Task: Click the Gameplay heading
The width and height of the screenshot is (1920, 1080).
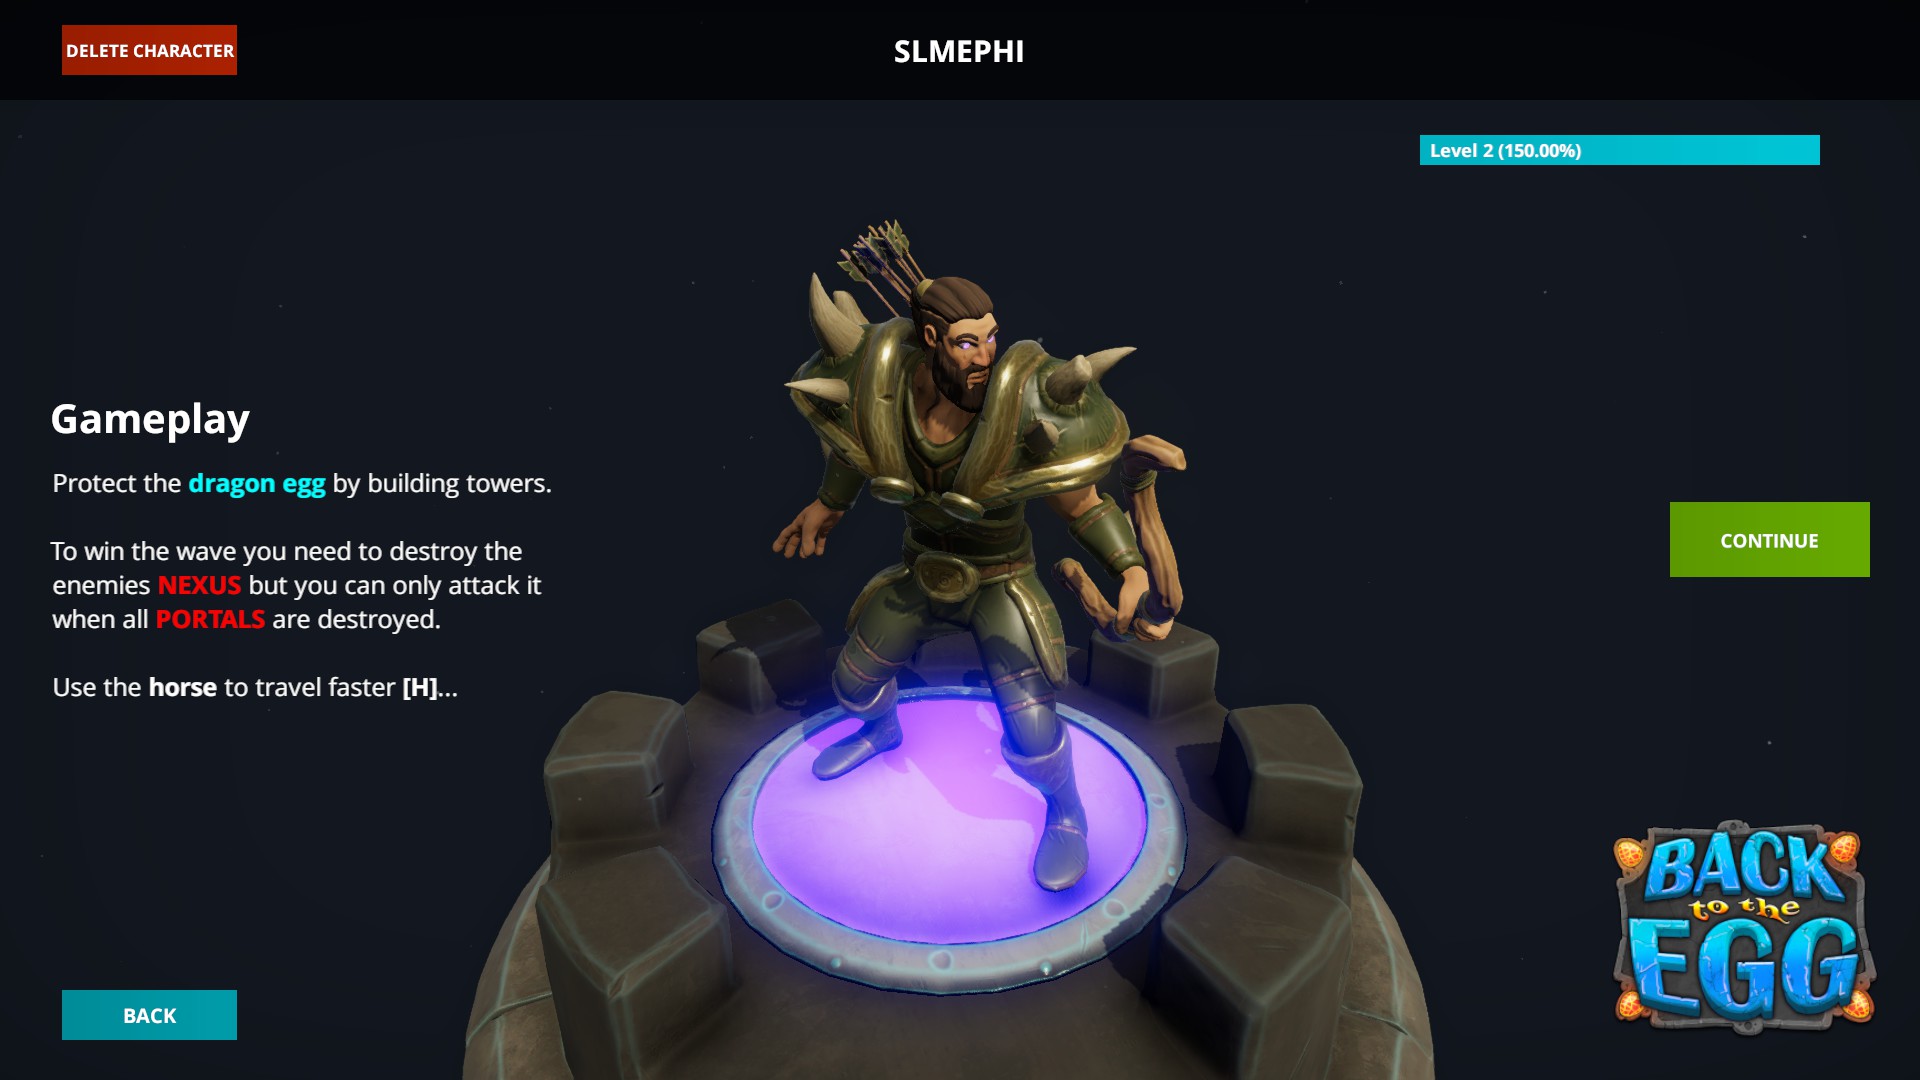Action: click(150, 419)
